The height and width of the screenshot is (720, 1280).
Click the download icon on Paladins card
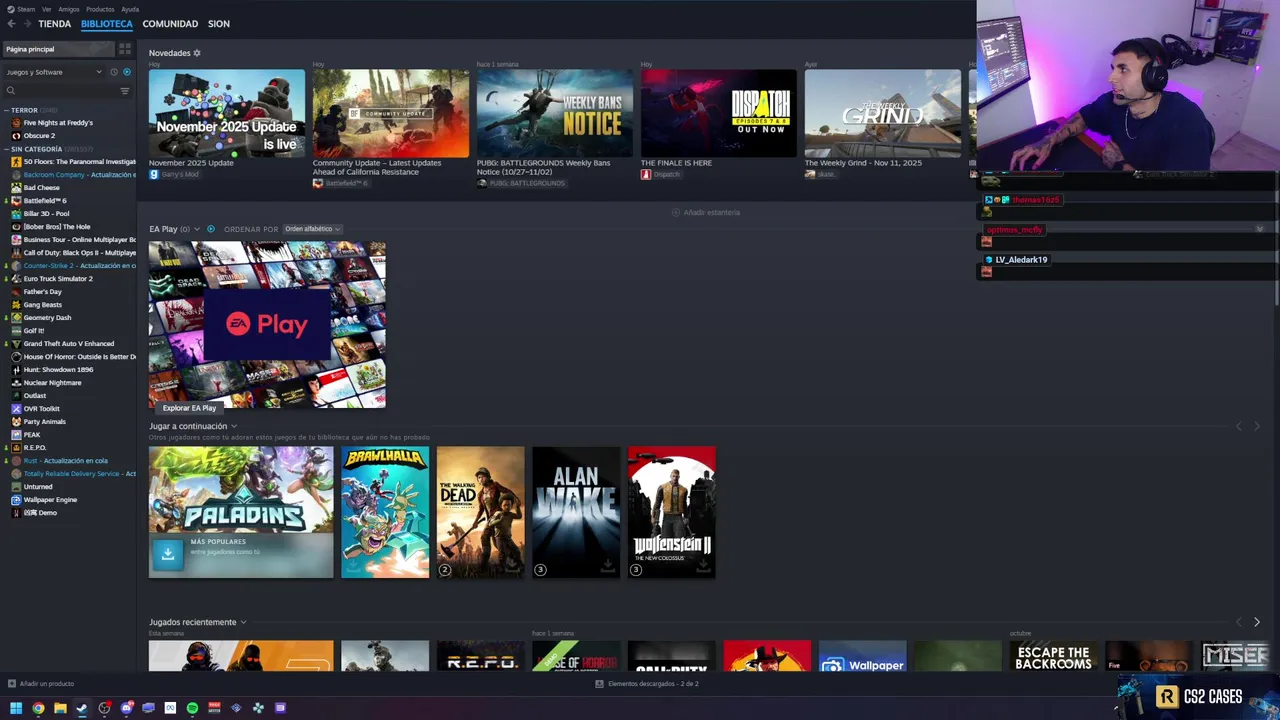pos(168,553)
